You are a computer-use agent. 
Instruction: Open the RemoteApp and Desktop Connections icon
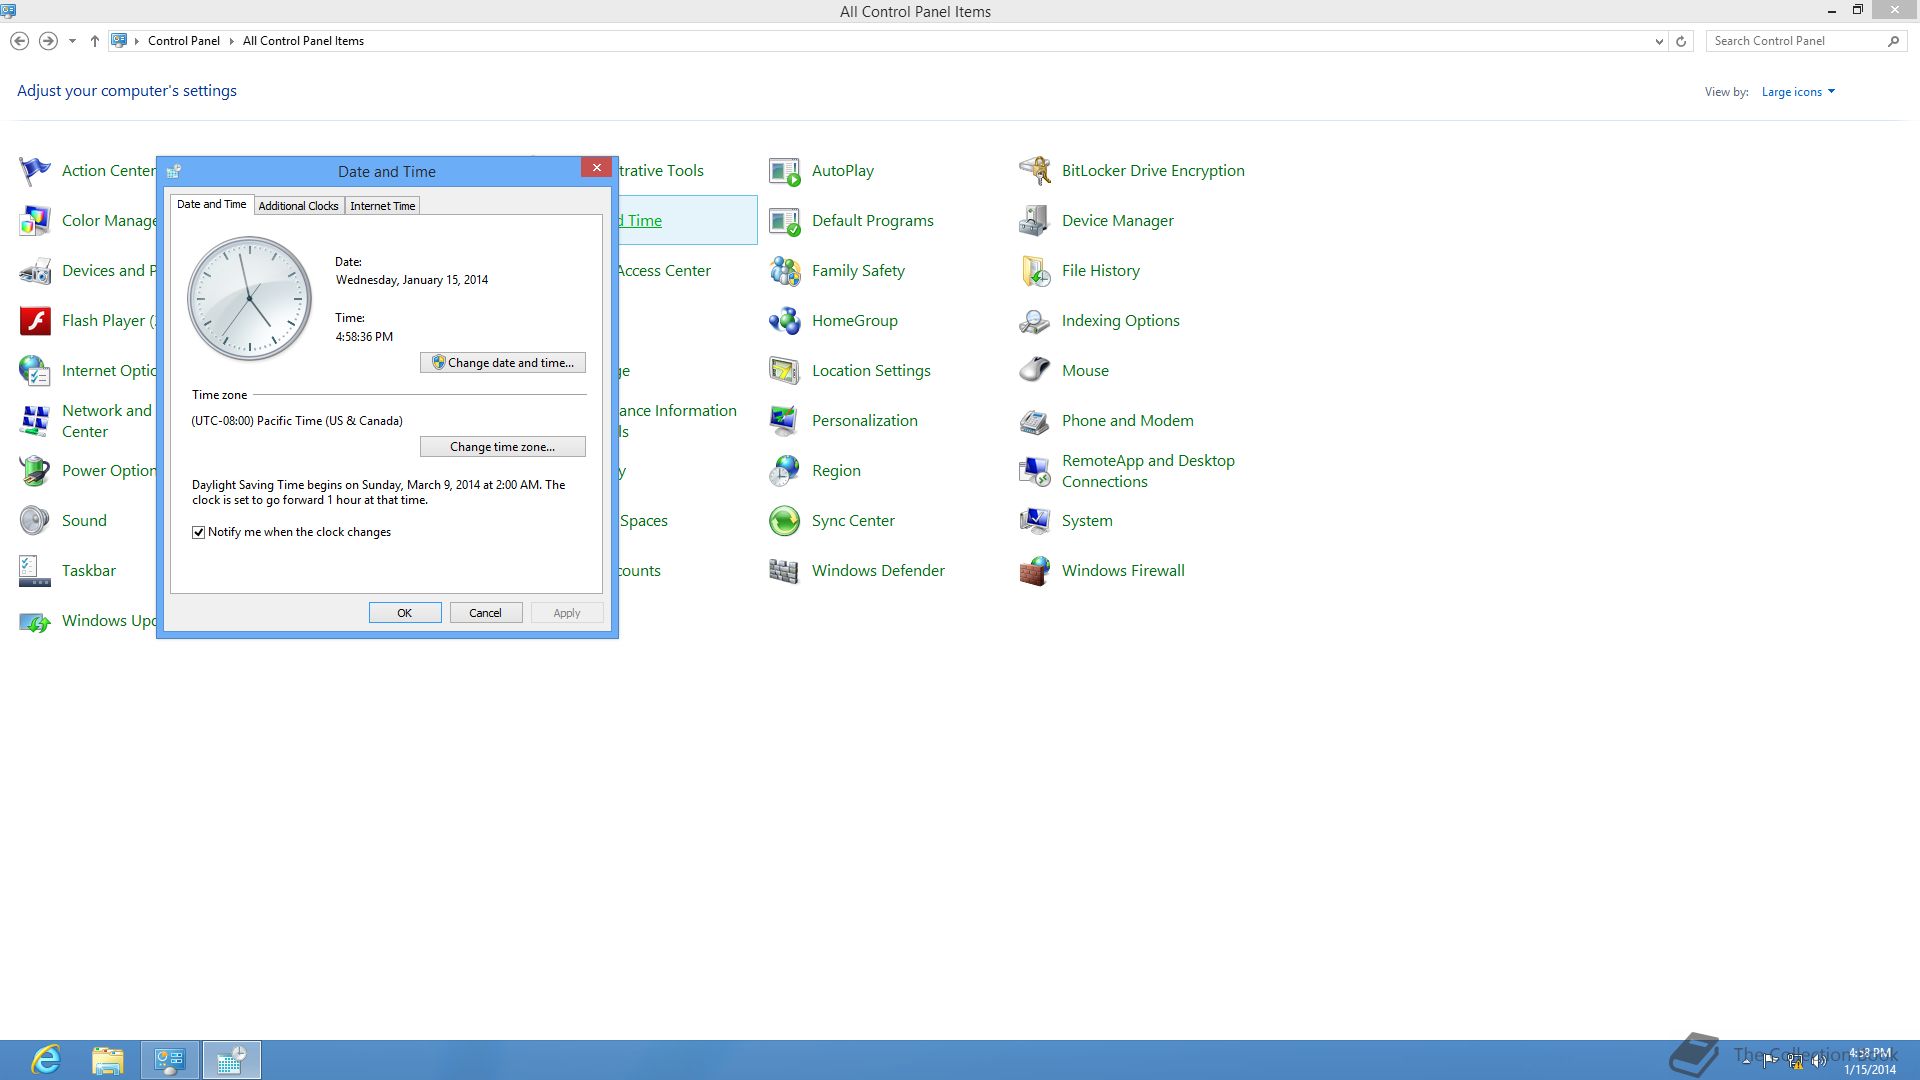[x=1035, y=471]
